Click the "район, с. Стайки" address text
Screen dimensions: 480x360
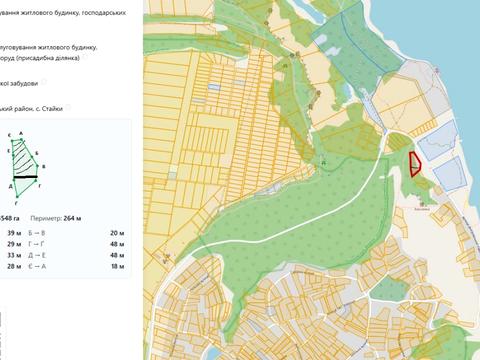coord(38,109)
